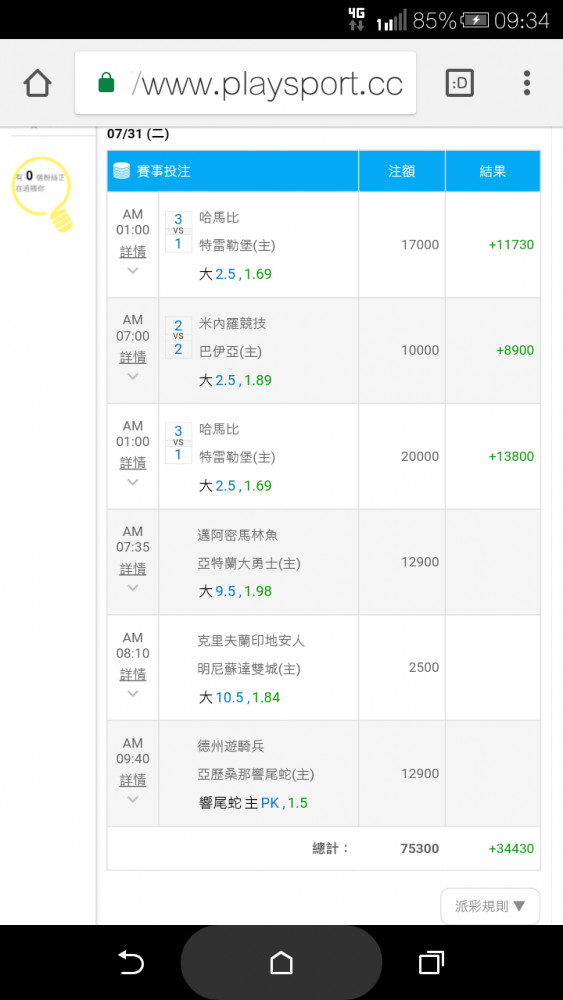Image resolution: width=563 pixels, height=1000 pixels.
Task: Tap the coin stack icon beside 賽事投注
Action: tap(121, 171)
